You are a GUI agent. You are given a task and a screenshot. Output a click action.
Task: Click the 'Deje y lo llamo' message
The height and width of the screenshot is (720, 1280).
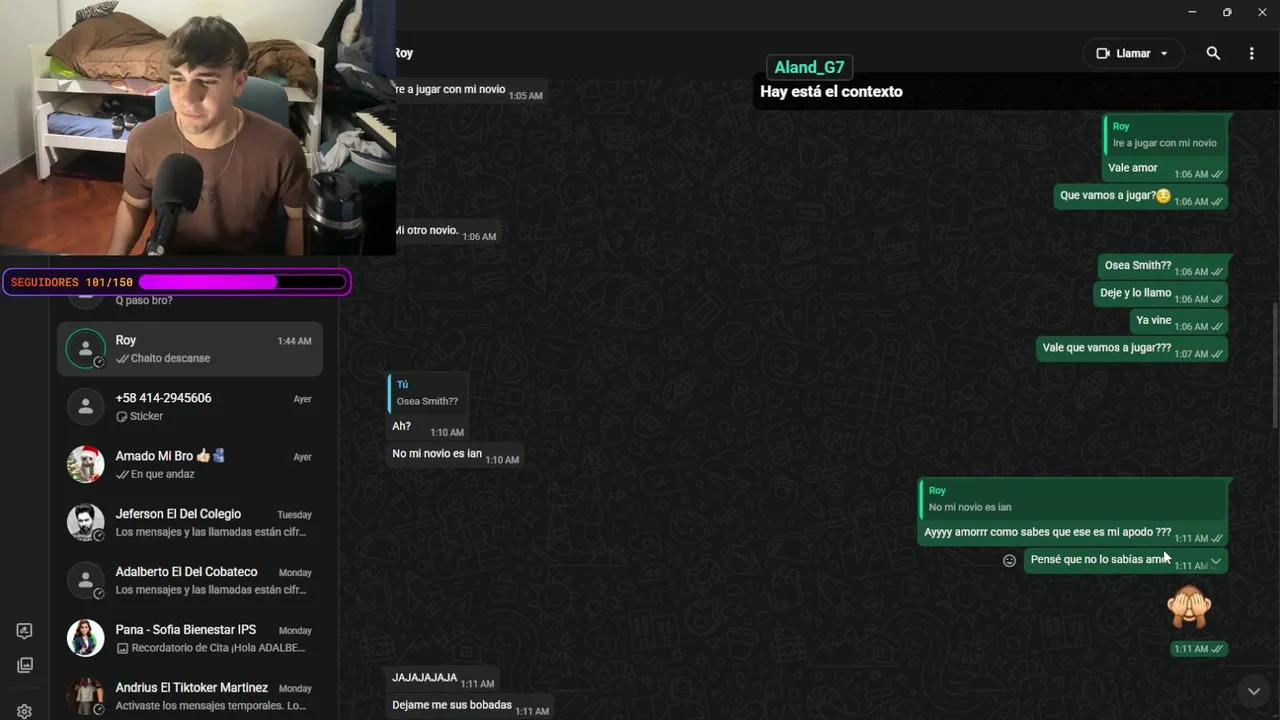(1160, 293)
